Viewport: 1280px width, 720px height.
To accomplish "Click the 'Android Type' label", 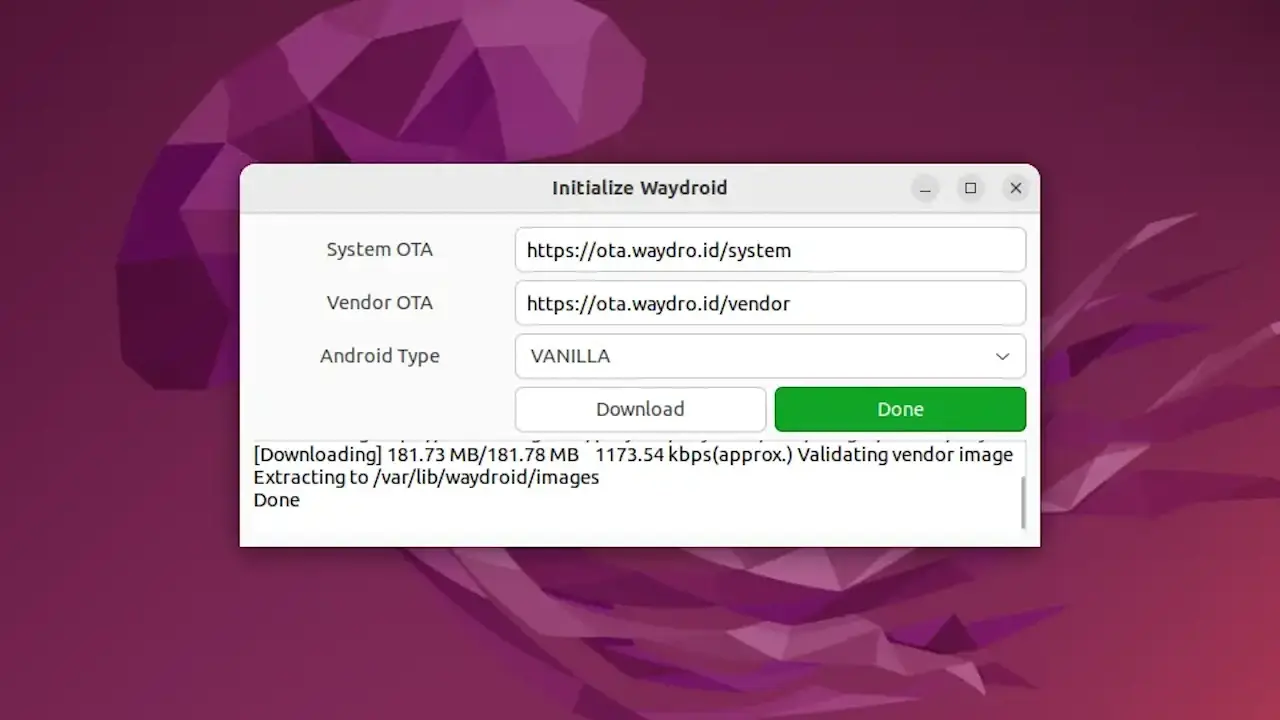I will (380, 356).
